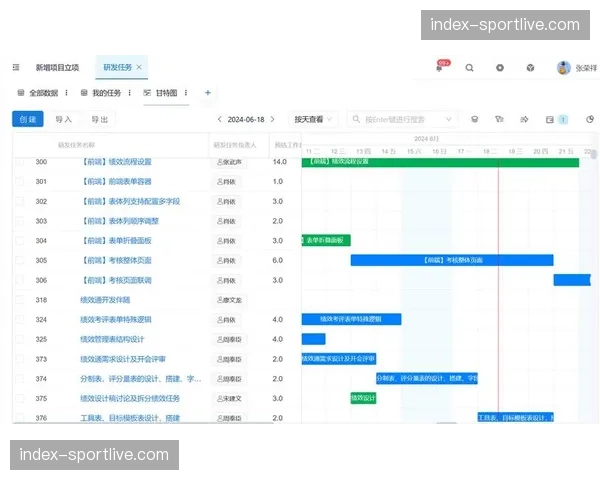
Task: Open task link in row 376
Action: tap(130, 418)
